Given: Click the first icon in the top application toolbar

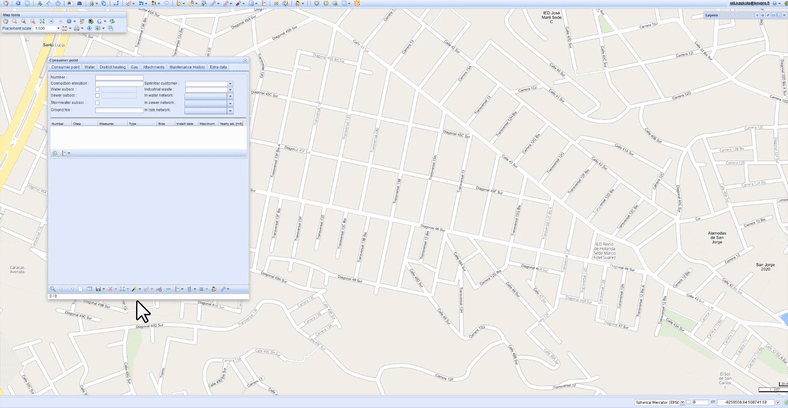Looking at the screenshot, I should click(4, 3).
